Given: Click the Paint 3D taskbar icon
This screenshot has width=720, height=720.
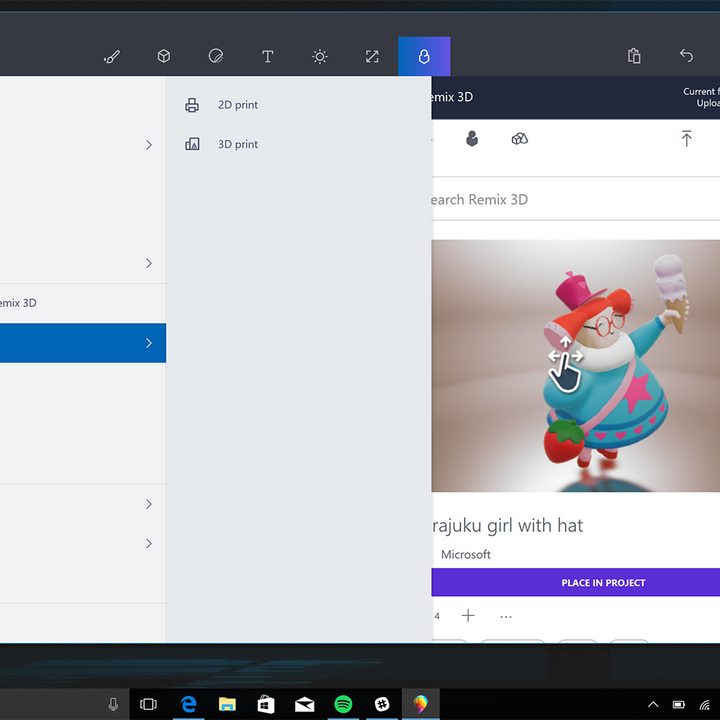Looking at the screenshot, I should [421, 704].
